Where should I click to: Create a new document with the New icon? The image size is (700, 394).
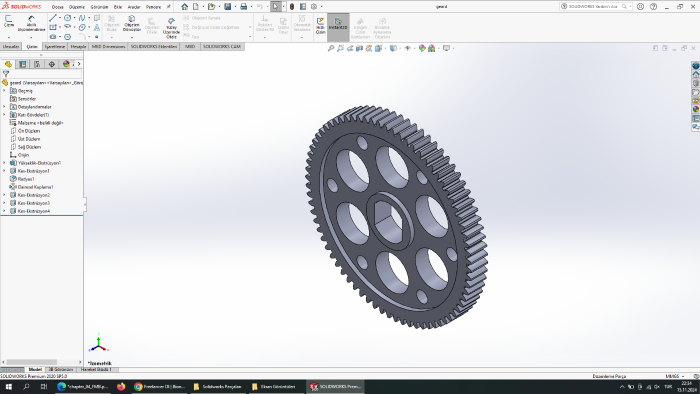196,7
